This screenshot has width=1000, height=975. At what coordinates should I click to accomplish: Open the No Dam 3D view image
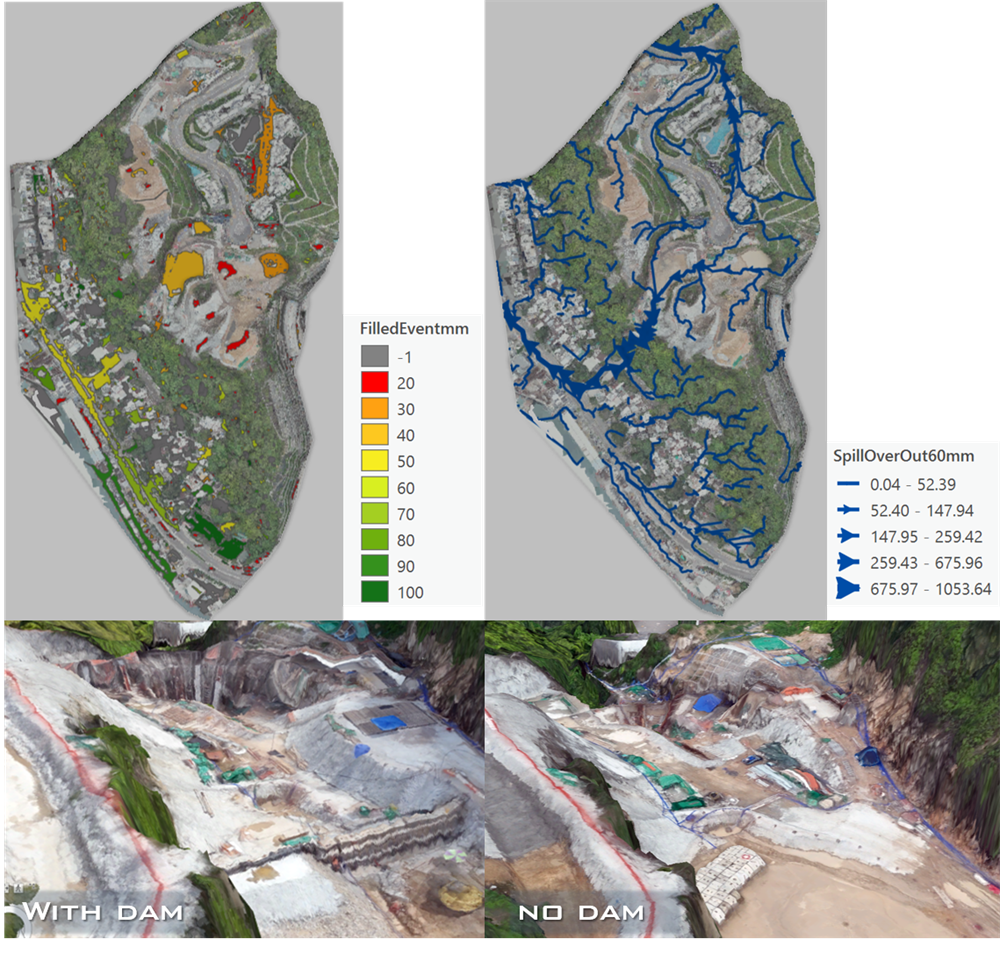point(741,780)
